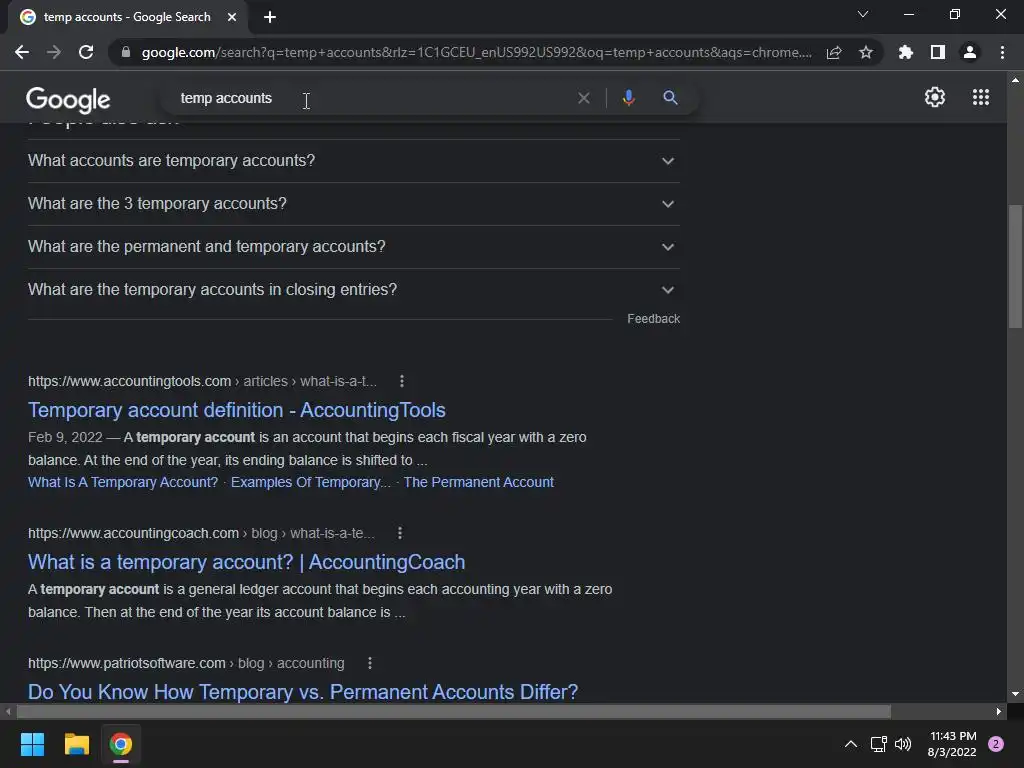
Task: Open the notification center badge
Action: tap(995, 744)
